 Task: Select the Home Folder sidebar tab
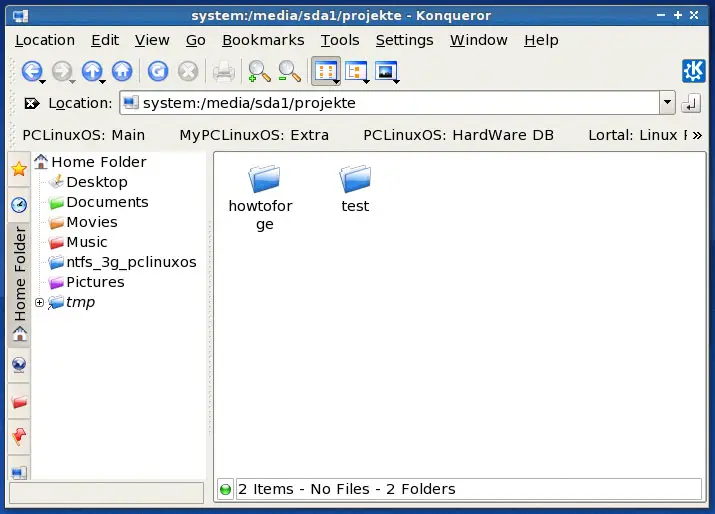point(19,285)
